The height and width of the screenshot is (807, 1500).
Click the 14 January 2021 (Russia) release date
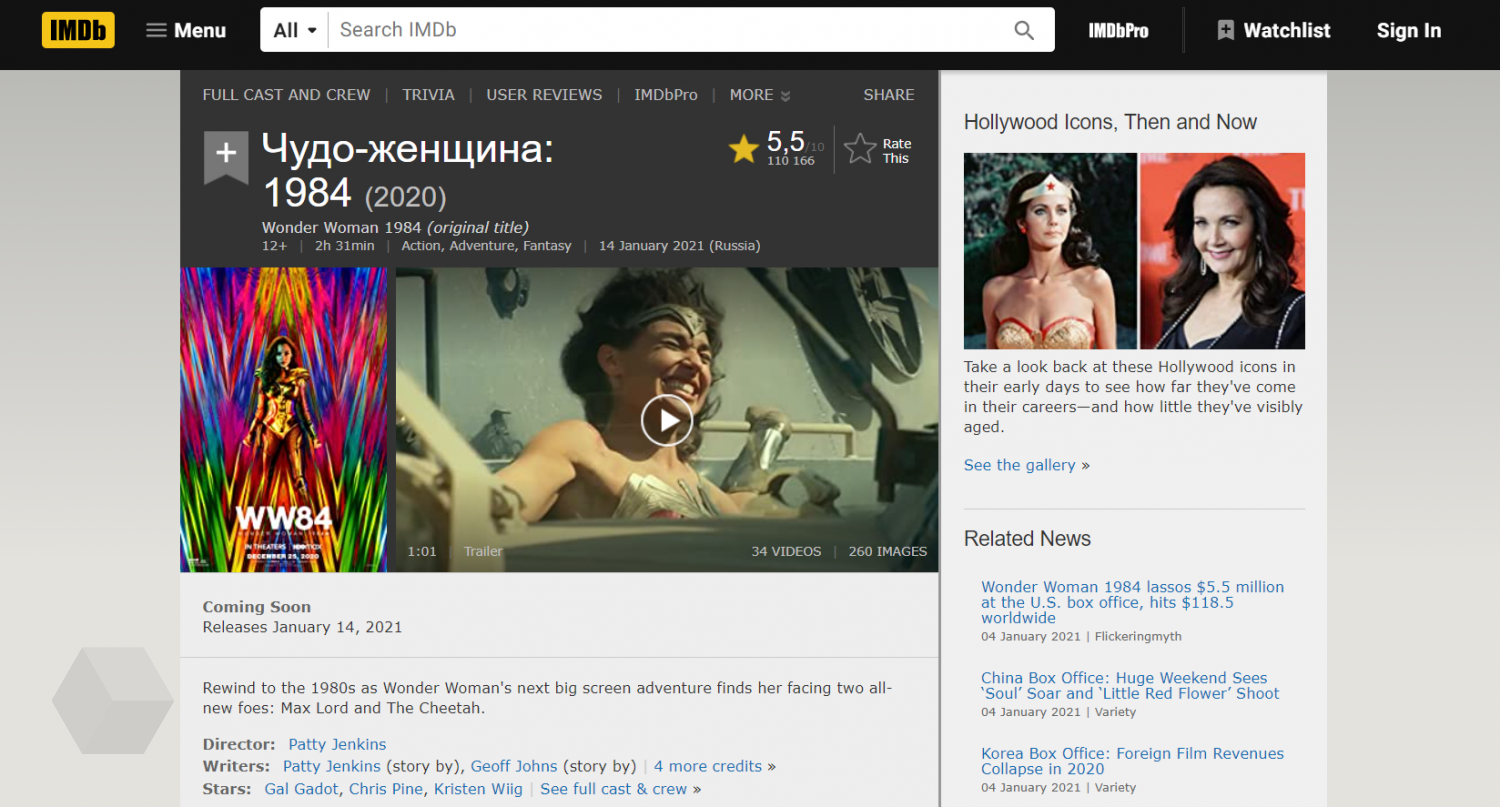point(679,246)
